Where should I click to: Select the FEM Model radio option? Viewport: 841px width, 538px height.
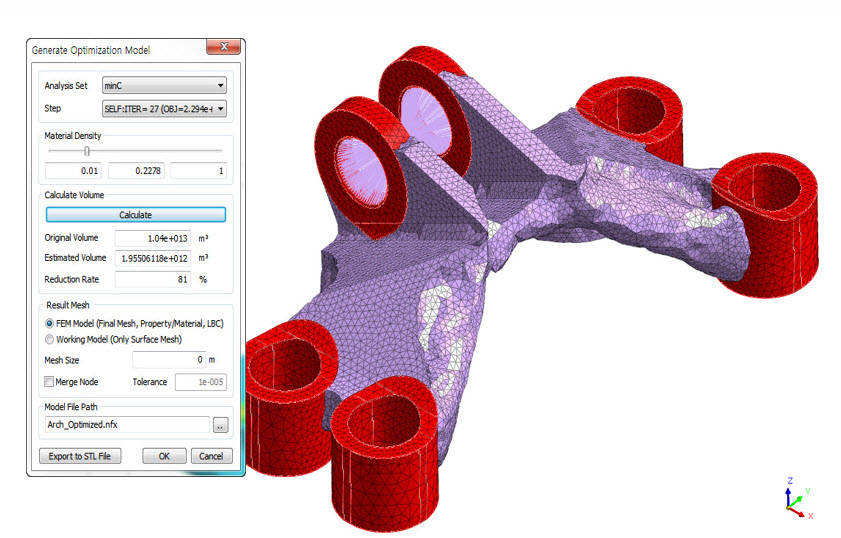50,324
